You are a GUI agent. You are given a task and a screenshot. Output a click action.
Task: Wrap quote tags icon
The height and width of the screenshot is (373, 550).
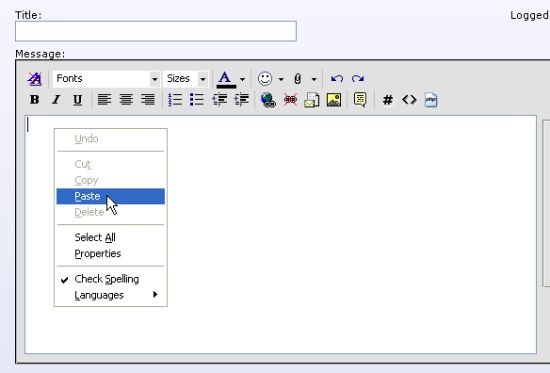point(360,100)
